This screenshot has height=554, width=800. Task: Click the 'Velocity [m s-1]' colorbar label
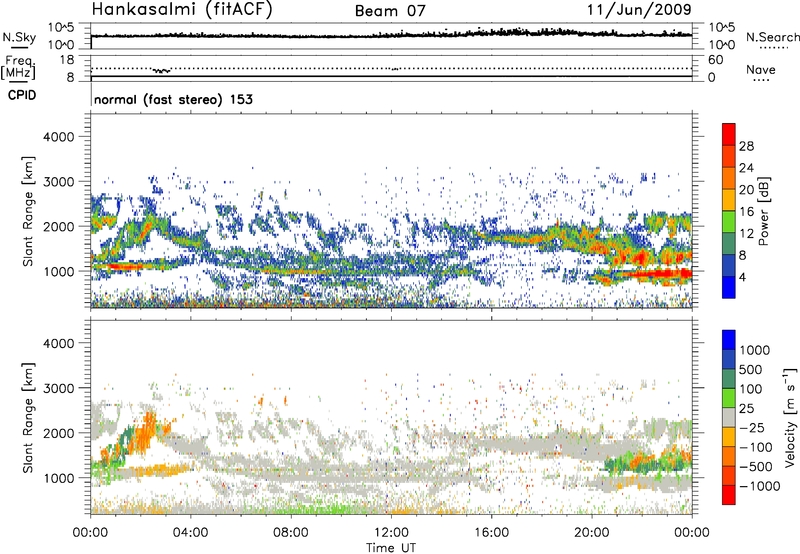(x=790, y=417)
